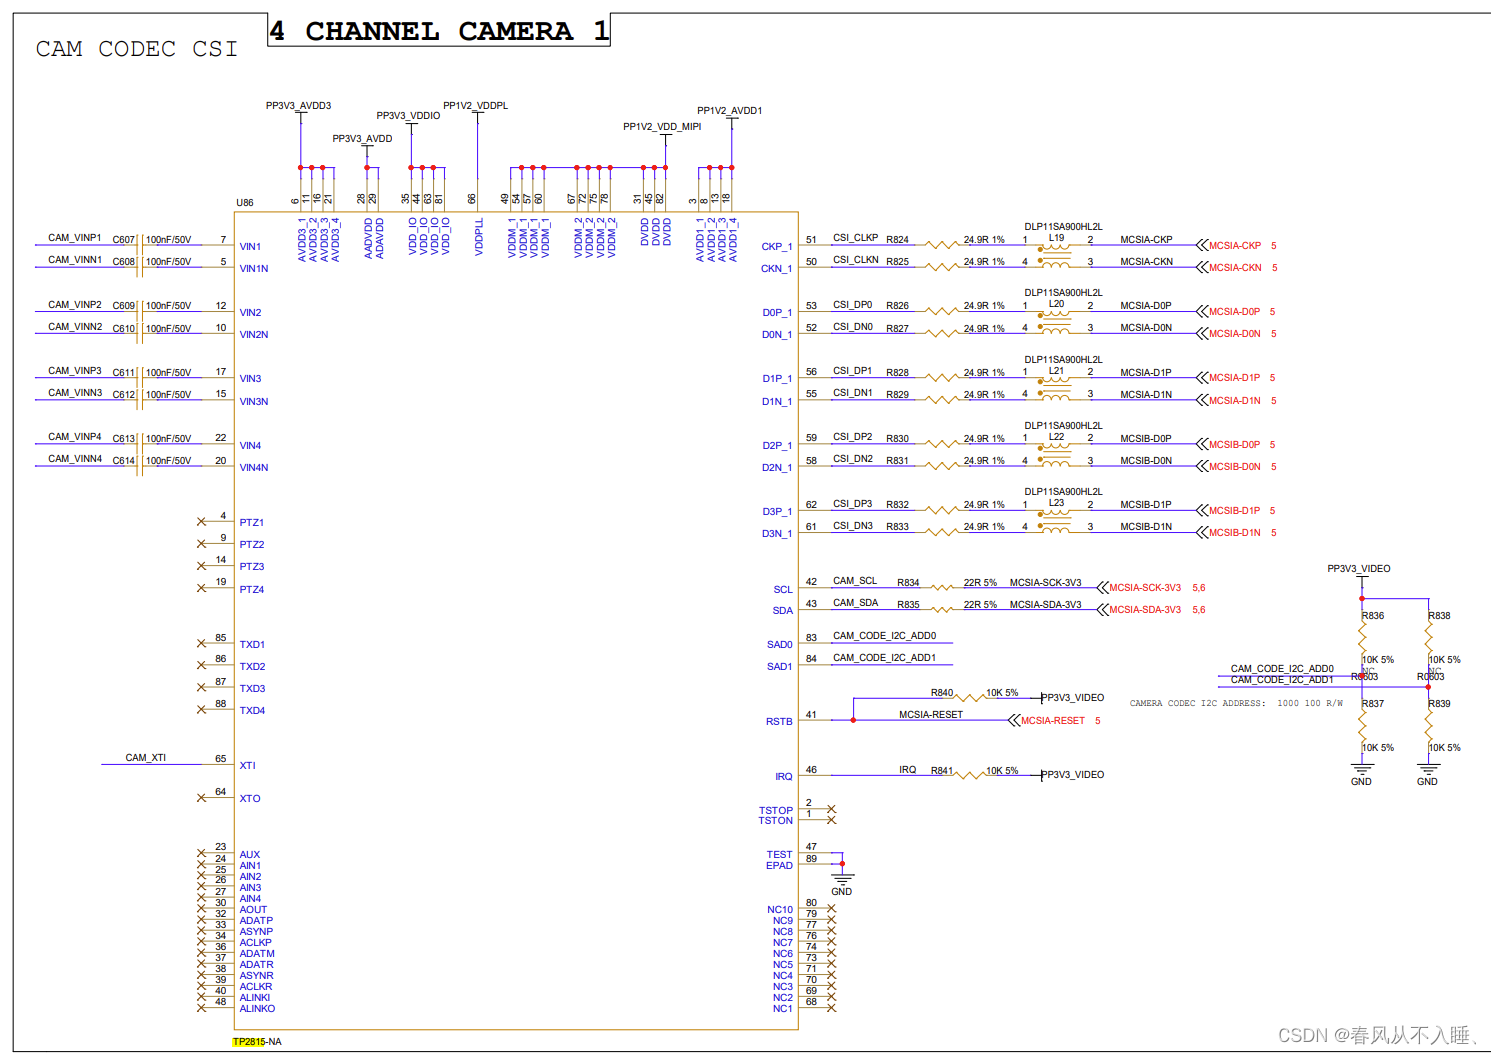Expand the MCSIB-D0P off-page chevron

(x=1204, y=444)
